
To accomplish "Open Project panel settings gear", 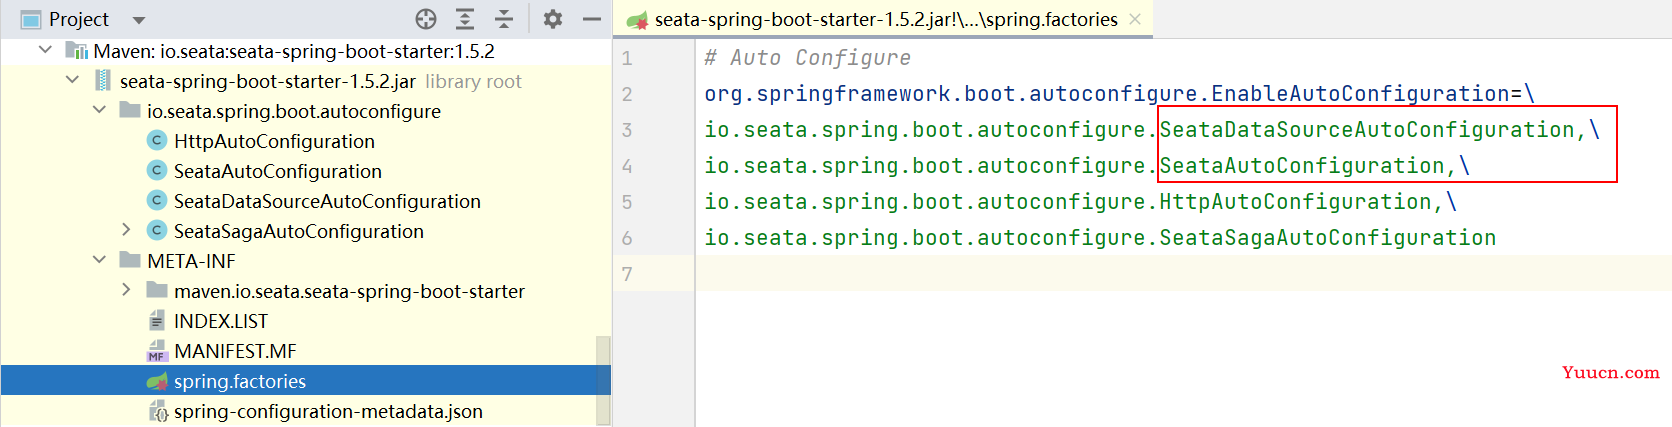I will pyautogui.click(x=553, y=19).
